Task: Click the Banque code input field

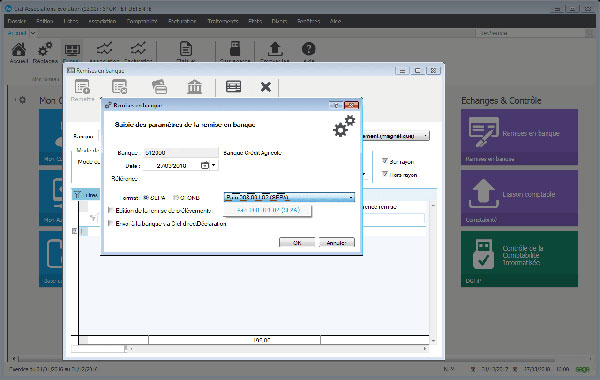Action: 181,153
